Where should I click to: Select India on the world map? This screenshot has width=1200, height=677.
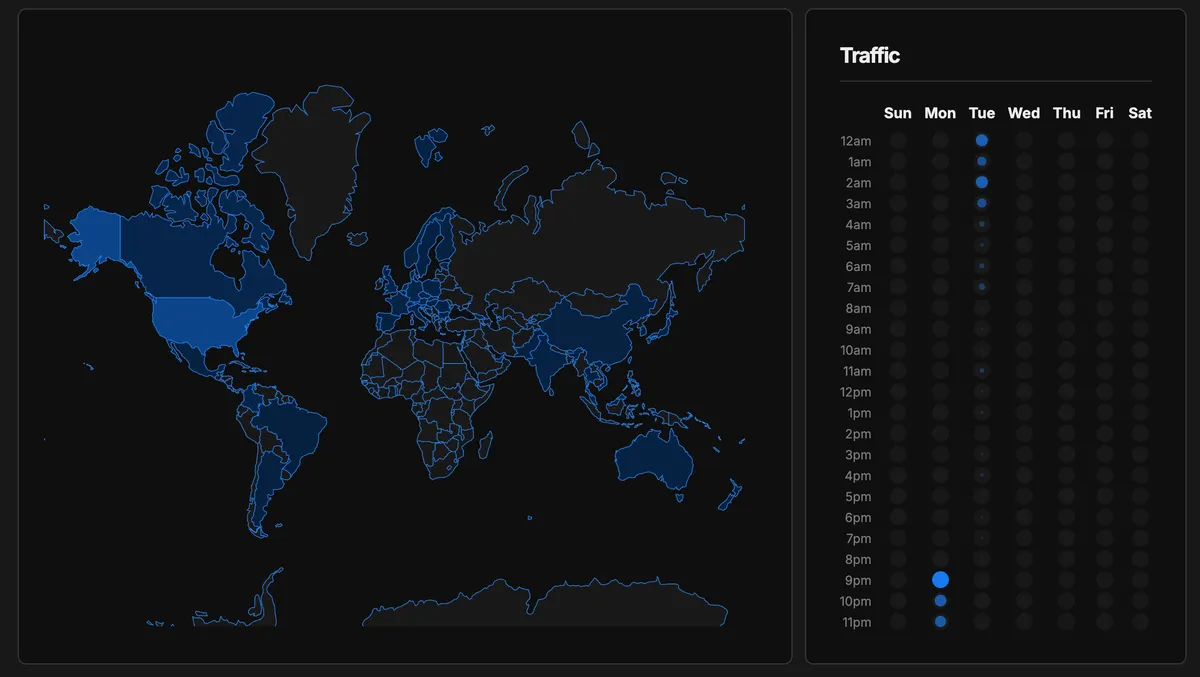point(545,360)
